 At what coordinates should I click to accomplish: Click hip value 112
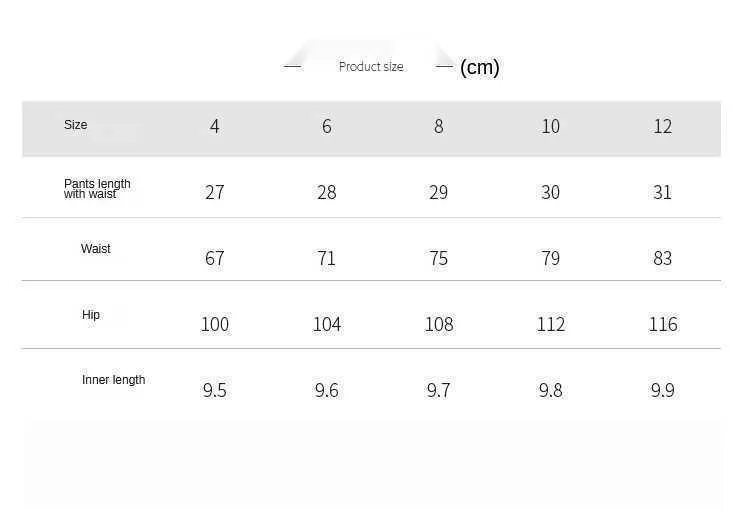[551, 324]
